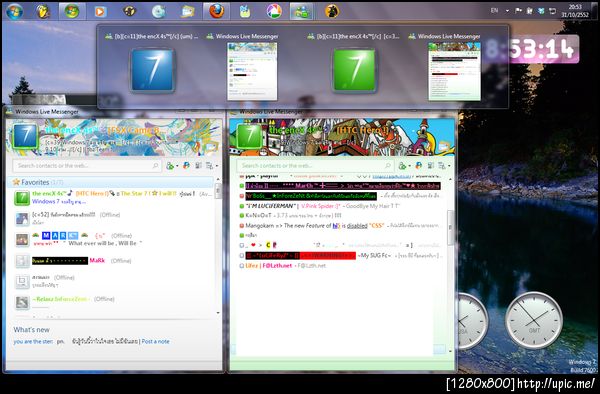
Task: Open the Windows flag taskbar icon
Action: 72,11
